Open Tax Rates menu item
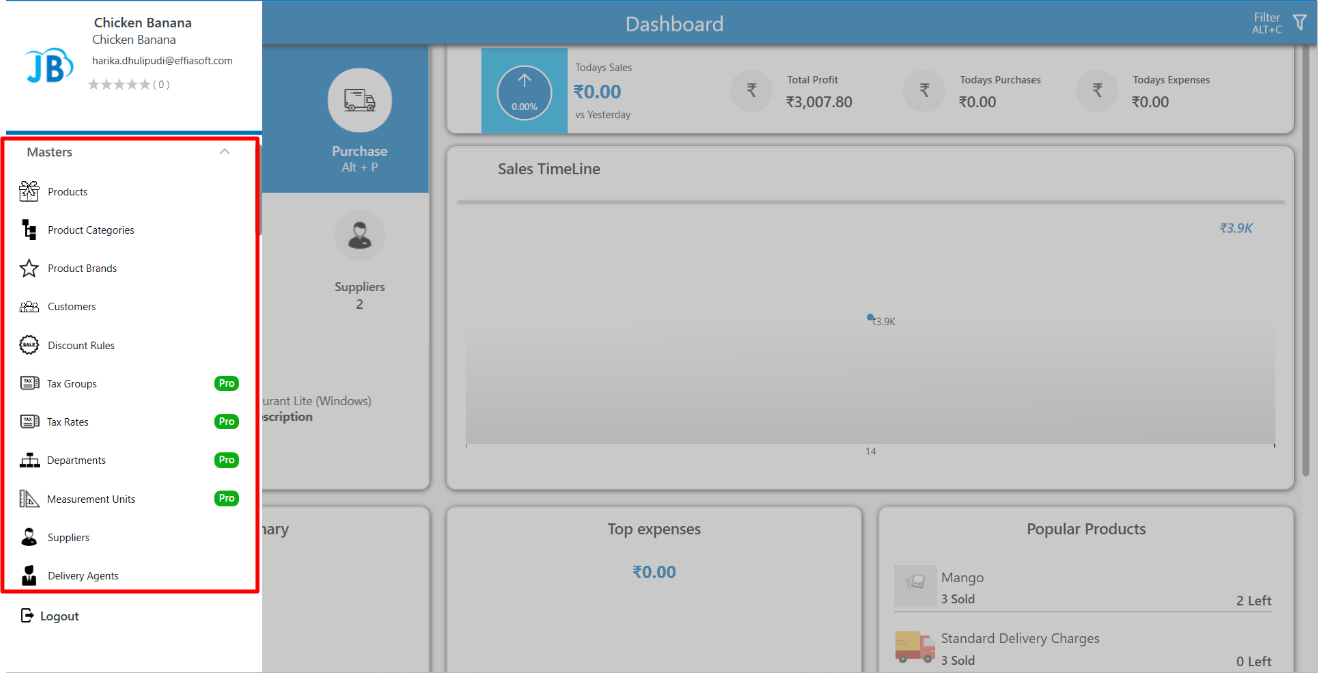The width and height of the screenshot is (1320, 675). point(68,422)
